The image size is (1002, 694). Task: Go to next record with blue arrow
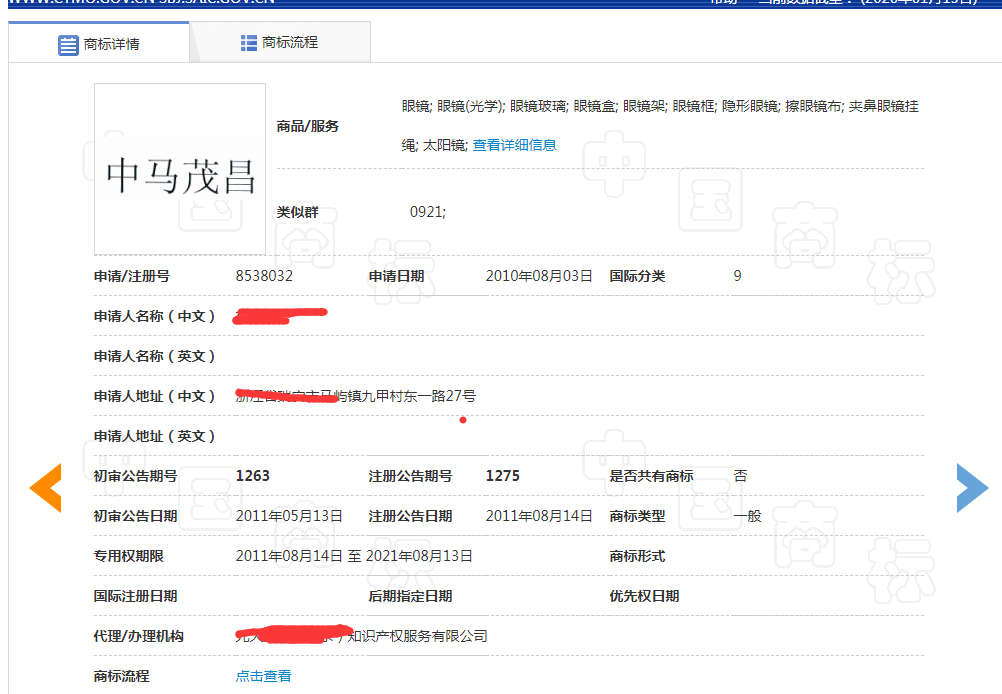pos(971,488)
